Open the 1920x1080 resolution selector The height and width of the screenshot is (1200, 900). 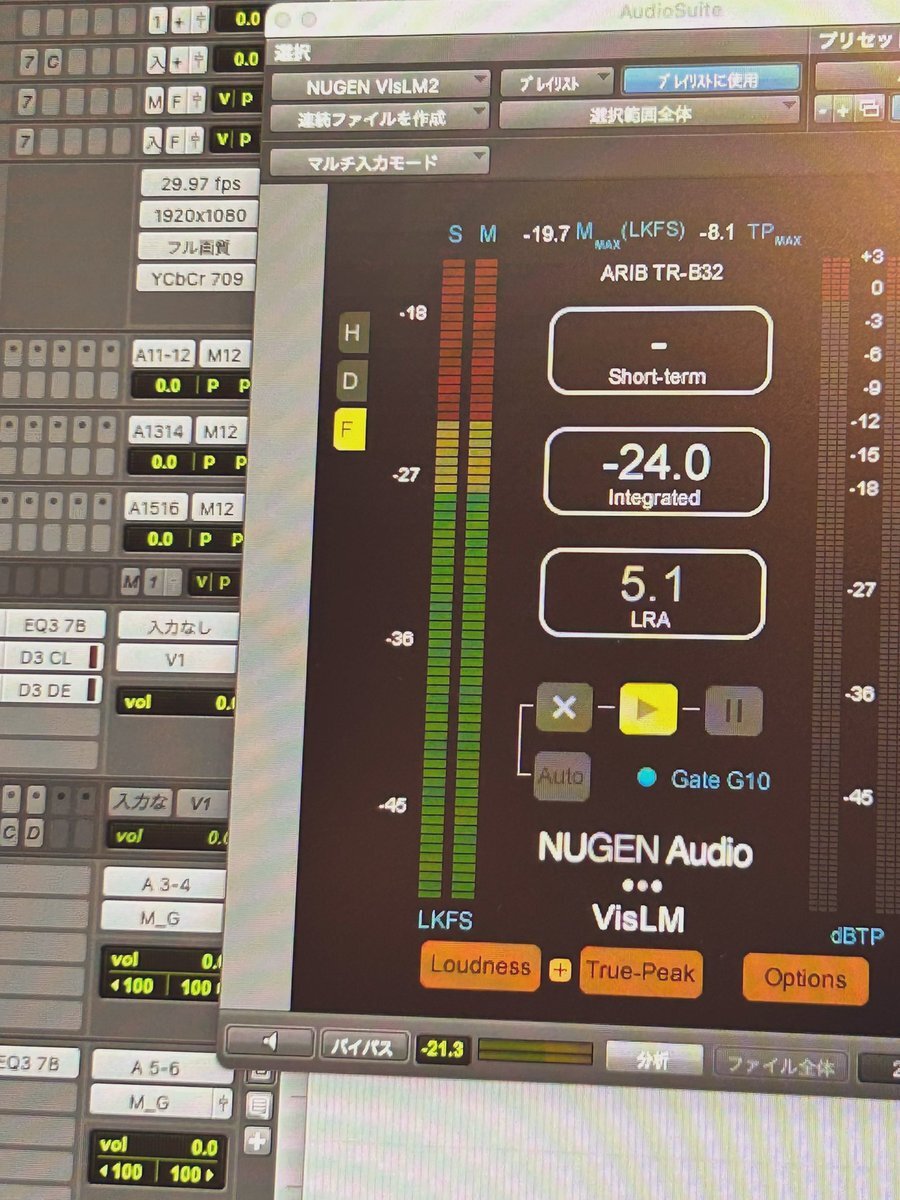click(199, 215)
